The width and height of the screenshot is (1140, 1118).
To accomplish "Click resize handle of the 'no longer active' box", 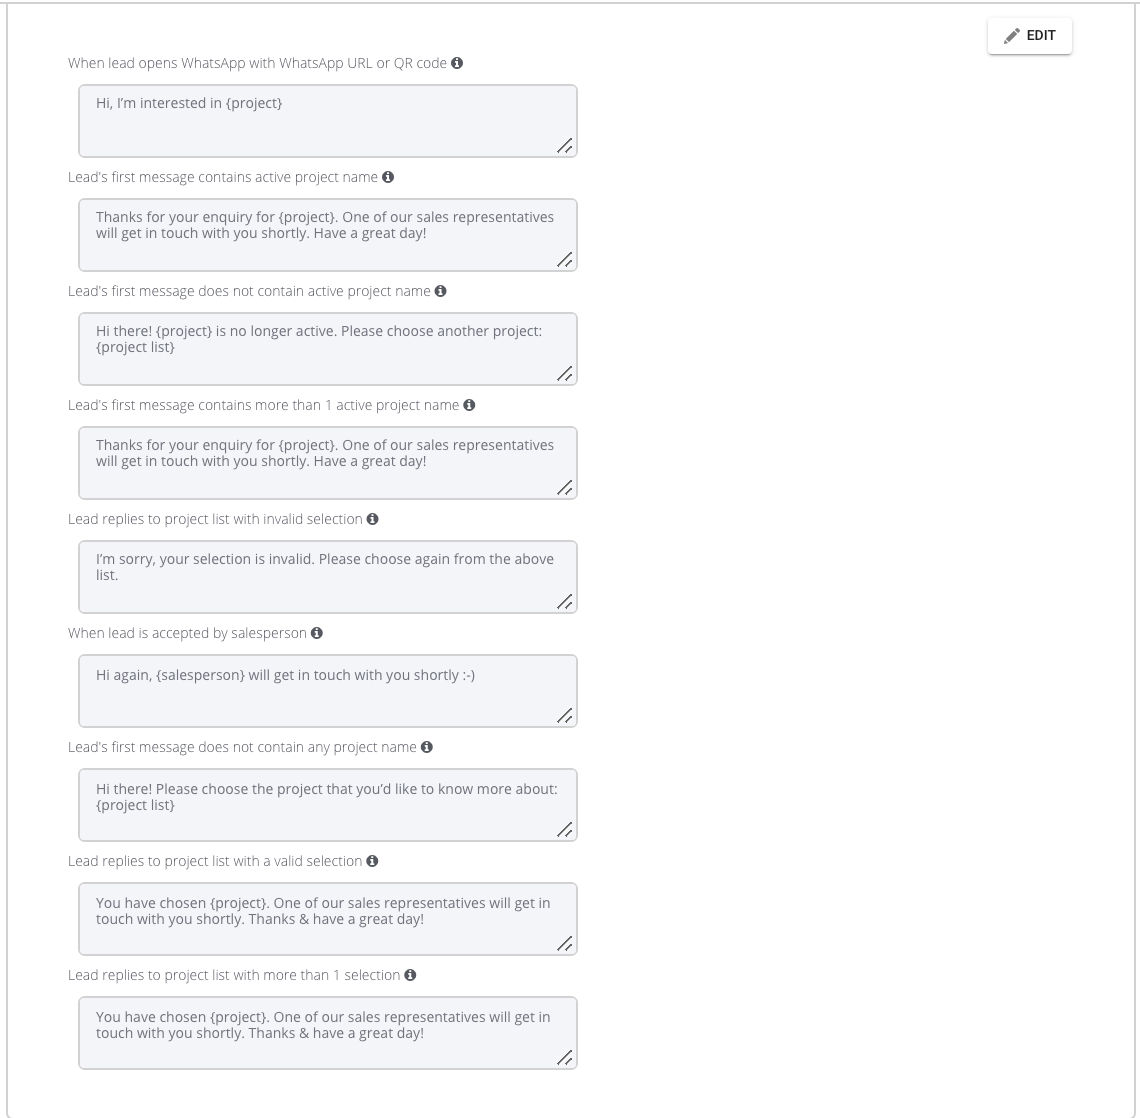I will tap(565, 374).
